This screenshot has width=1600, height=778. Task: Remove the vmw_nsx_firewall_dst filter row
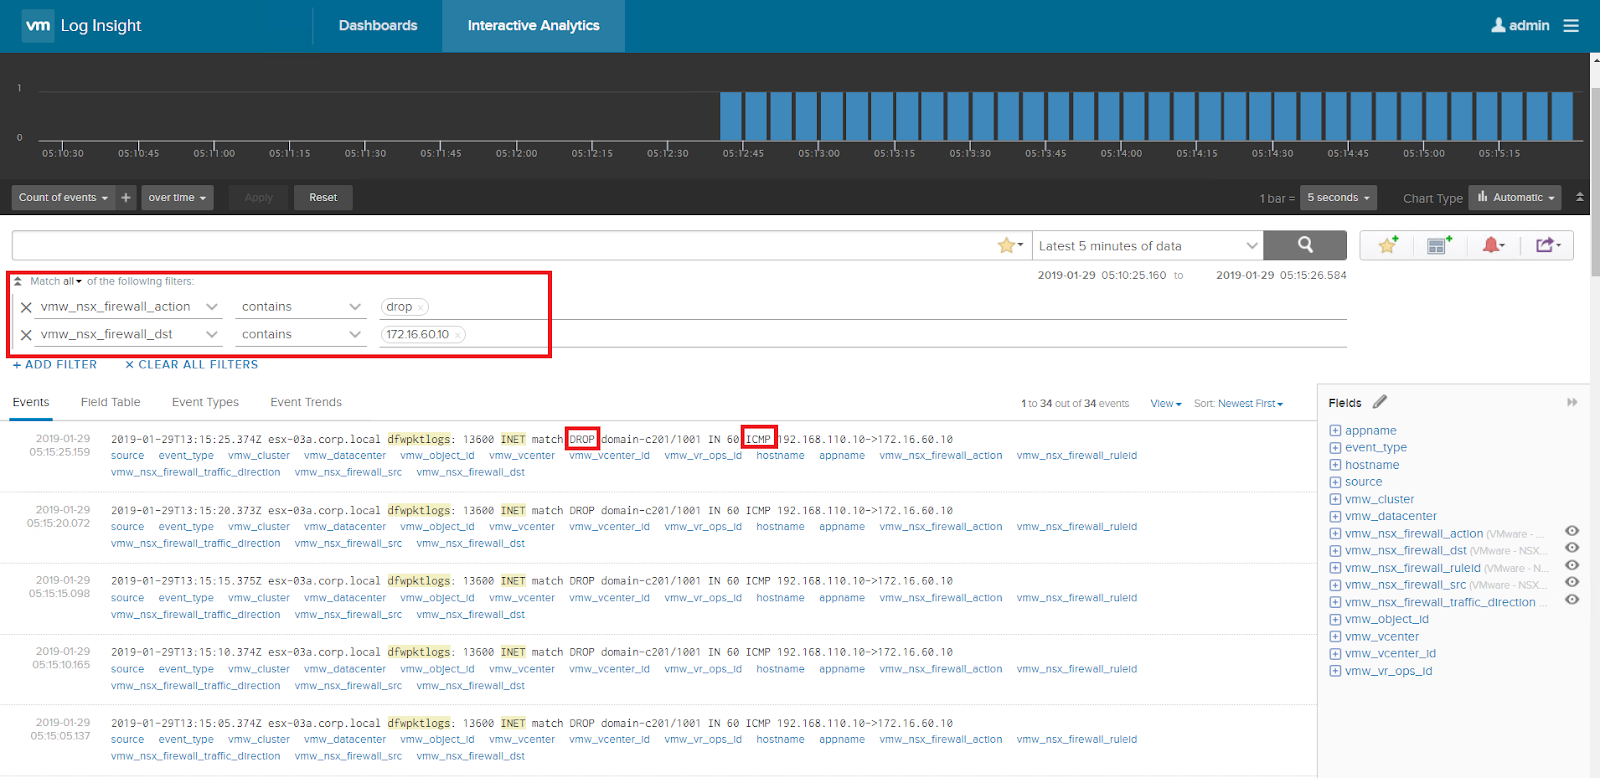point(26,335)
